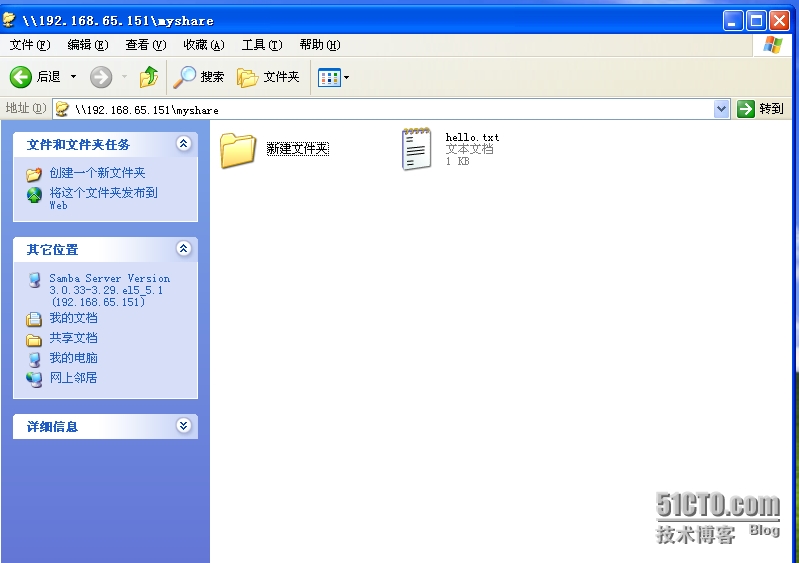Open the 帮助(H) menu
Viewport: 799px width, 563px height.
click(320, 45)
